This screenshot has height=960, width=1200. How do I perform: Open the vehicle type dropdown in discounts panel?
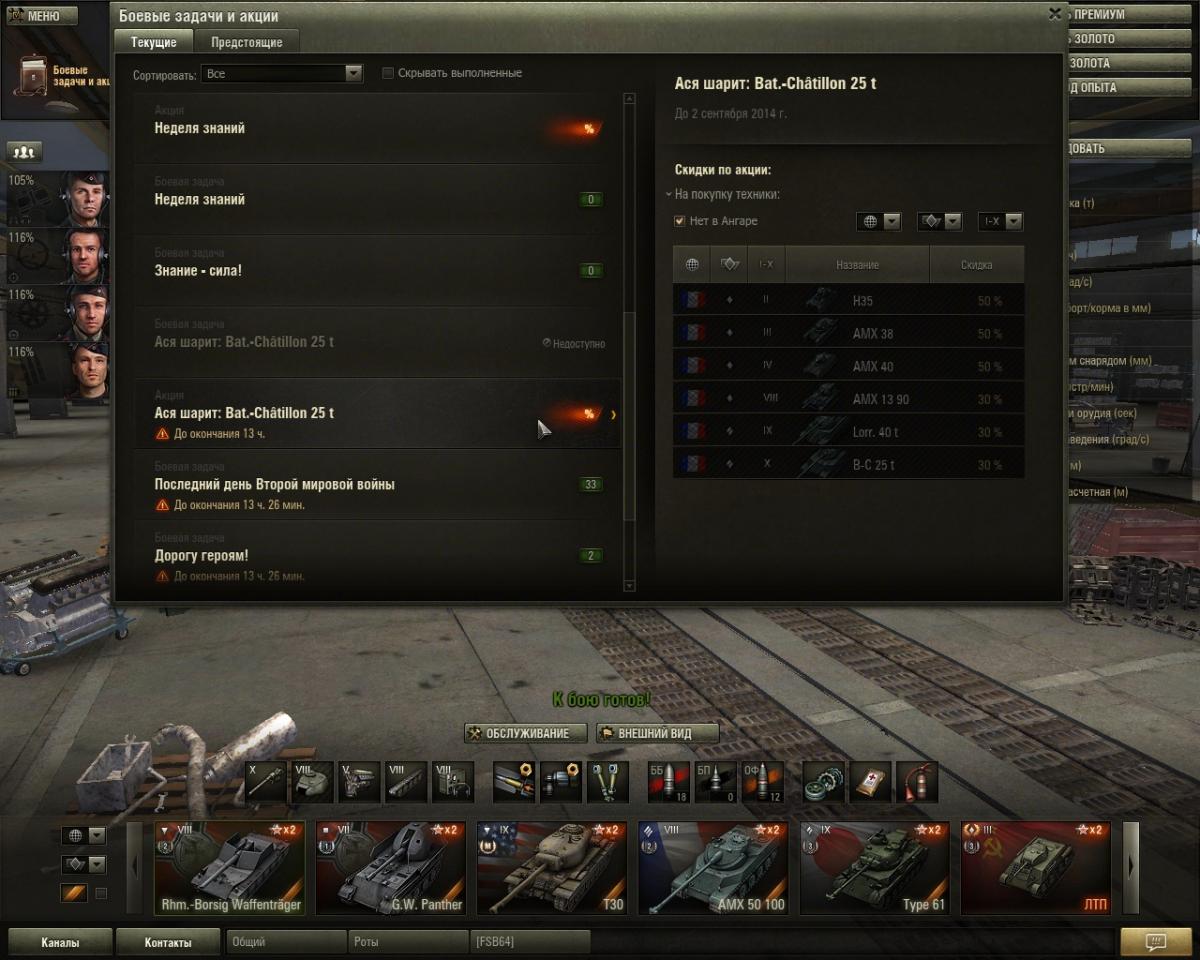click(x=939, y=221)
